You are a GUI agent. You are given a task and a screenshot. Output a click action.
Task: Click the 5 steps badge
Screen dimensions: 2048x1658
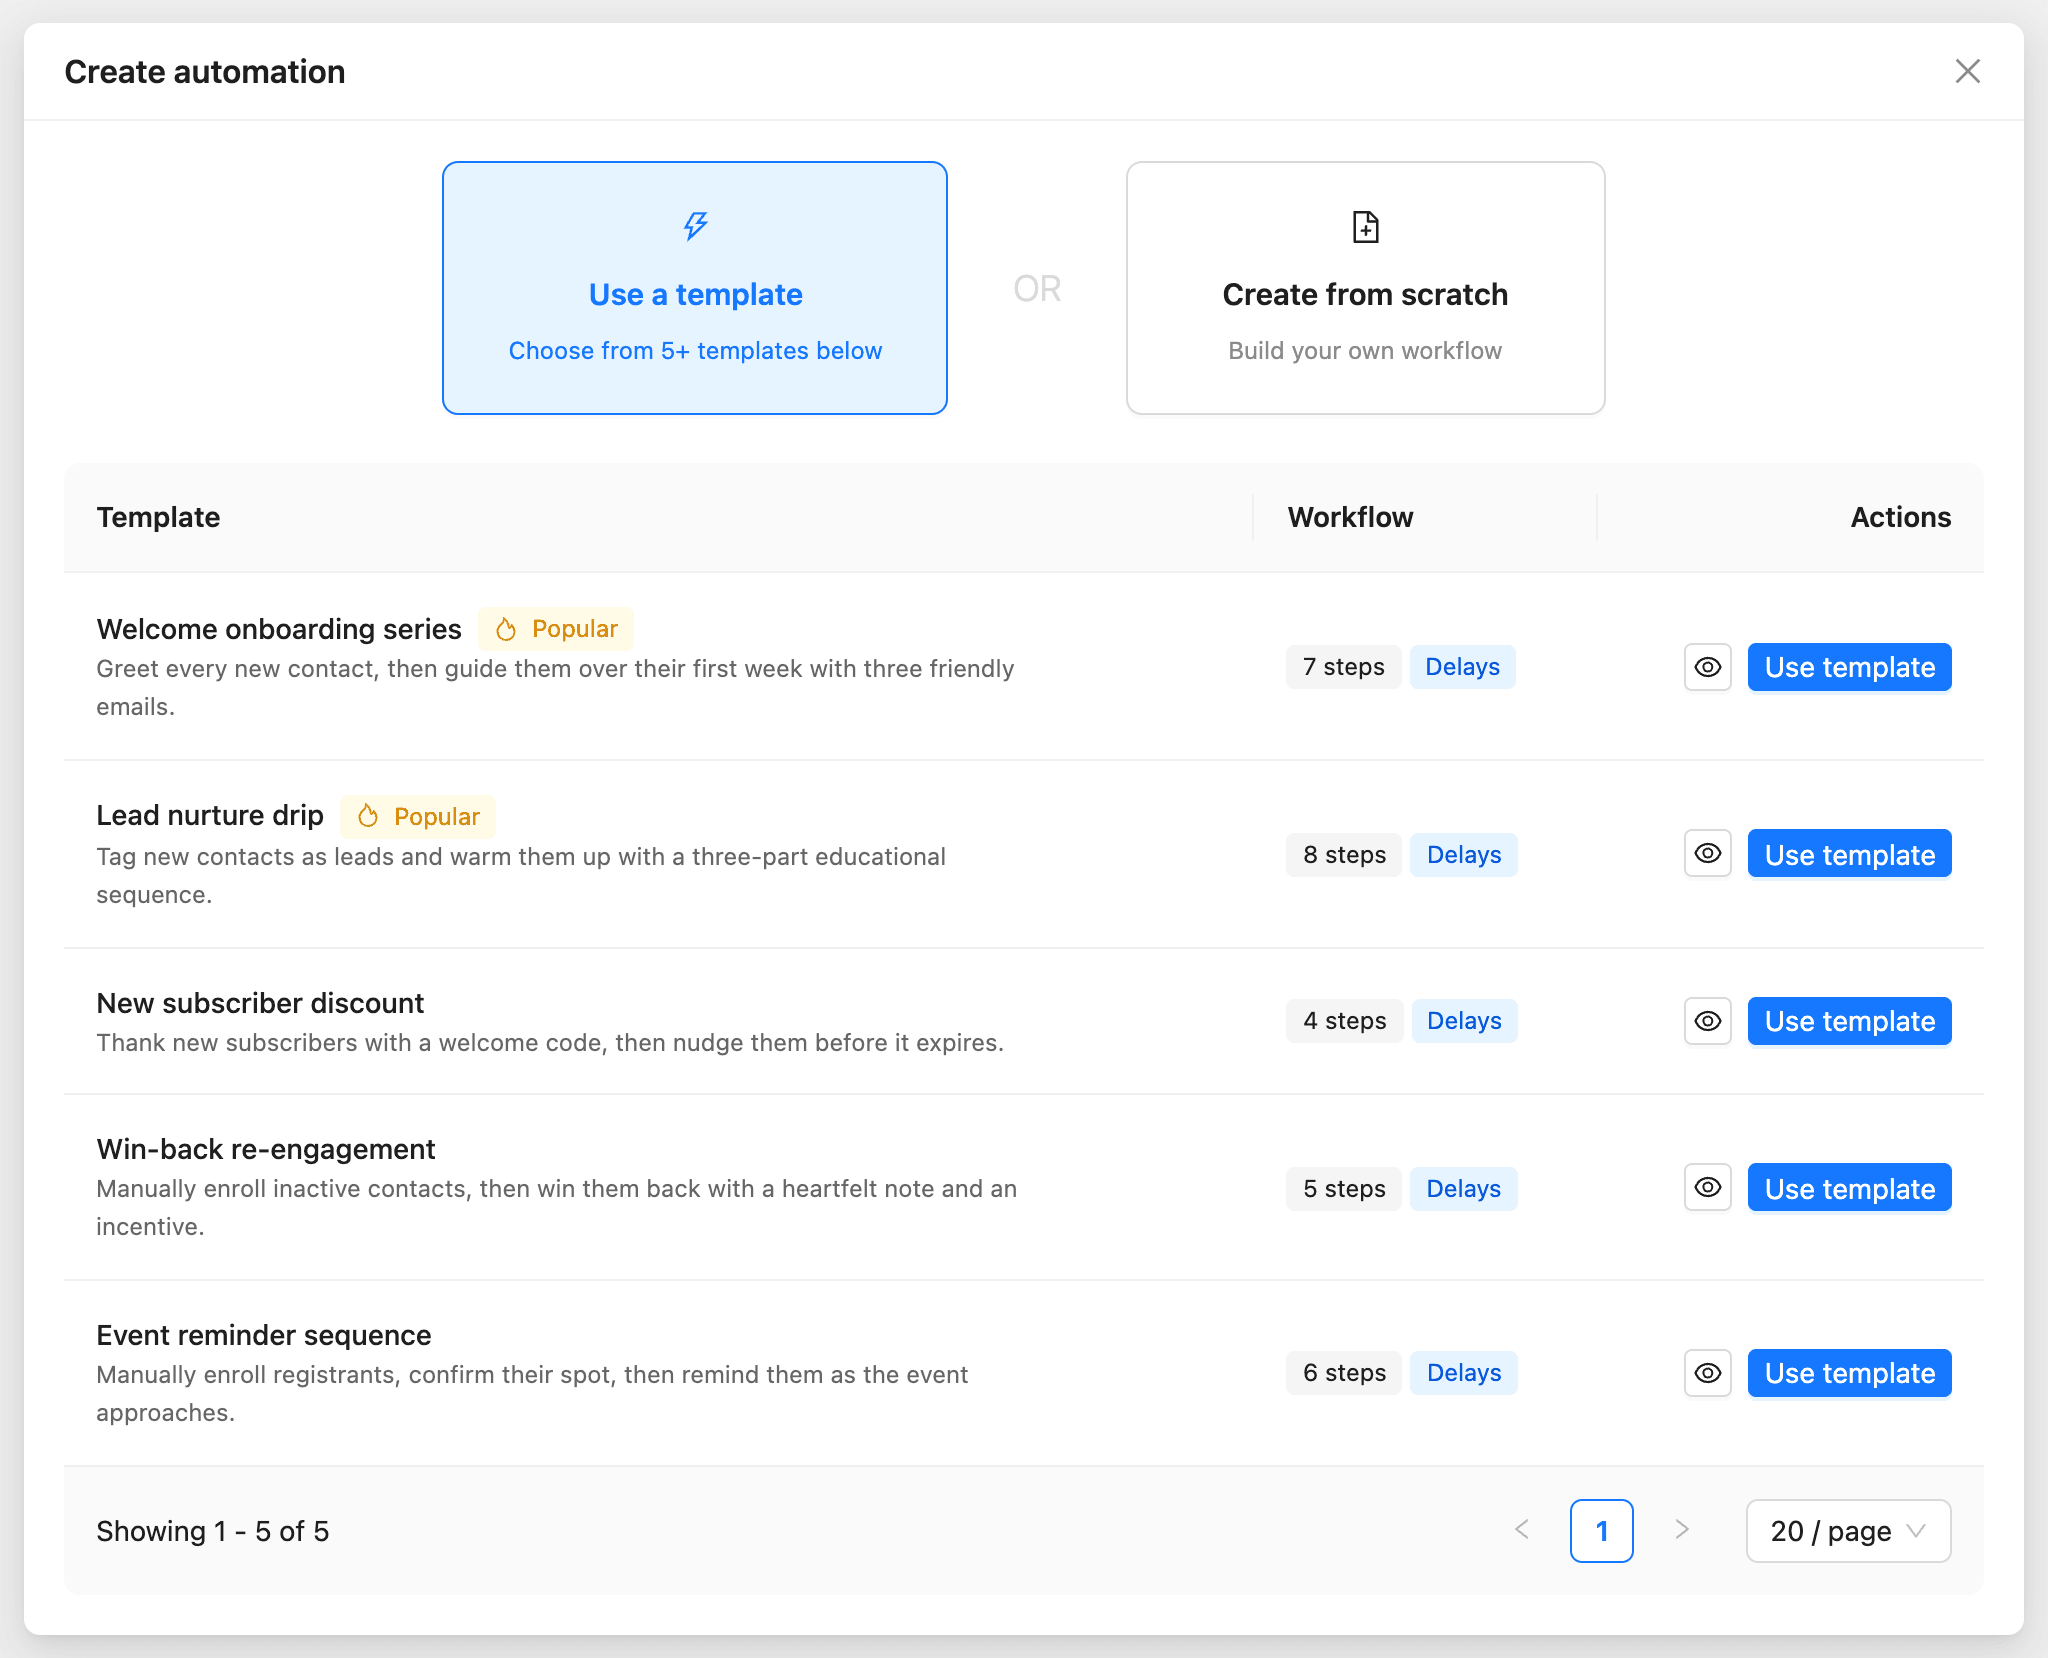[1344, 1189]
